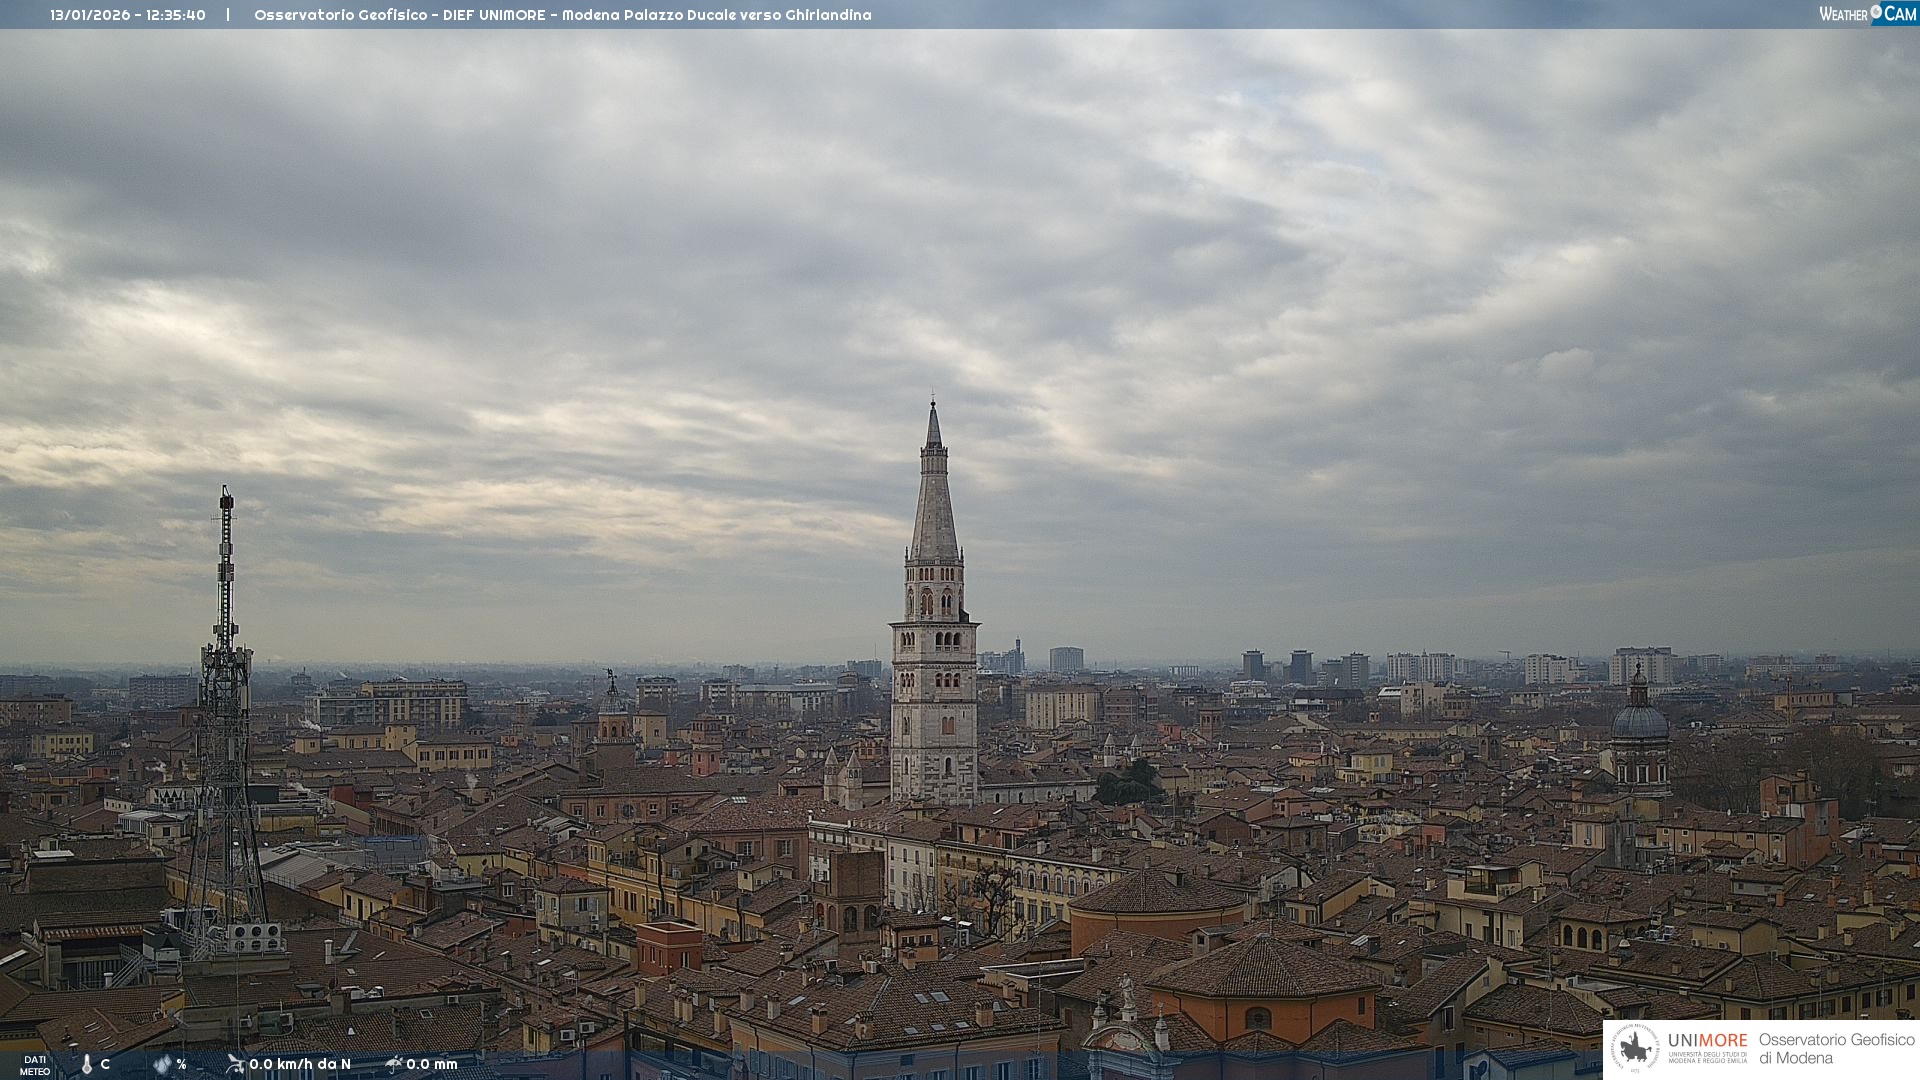Click the 0.0 km/h da N wind reading
Screen dimensions: 1920x1080
(300, 1064)
